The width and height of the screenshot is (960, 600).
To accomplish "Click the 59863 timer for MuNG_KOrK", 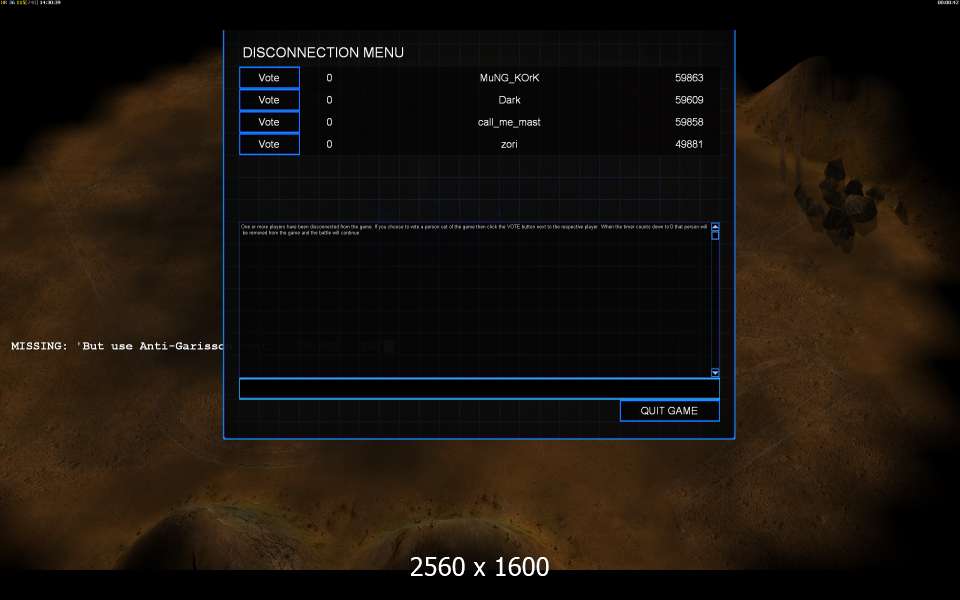I will [x=689, y=78].
